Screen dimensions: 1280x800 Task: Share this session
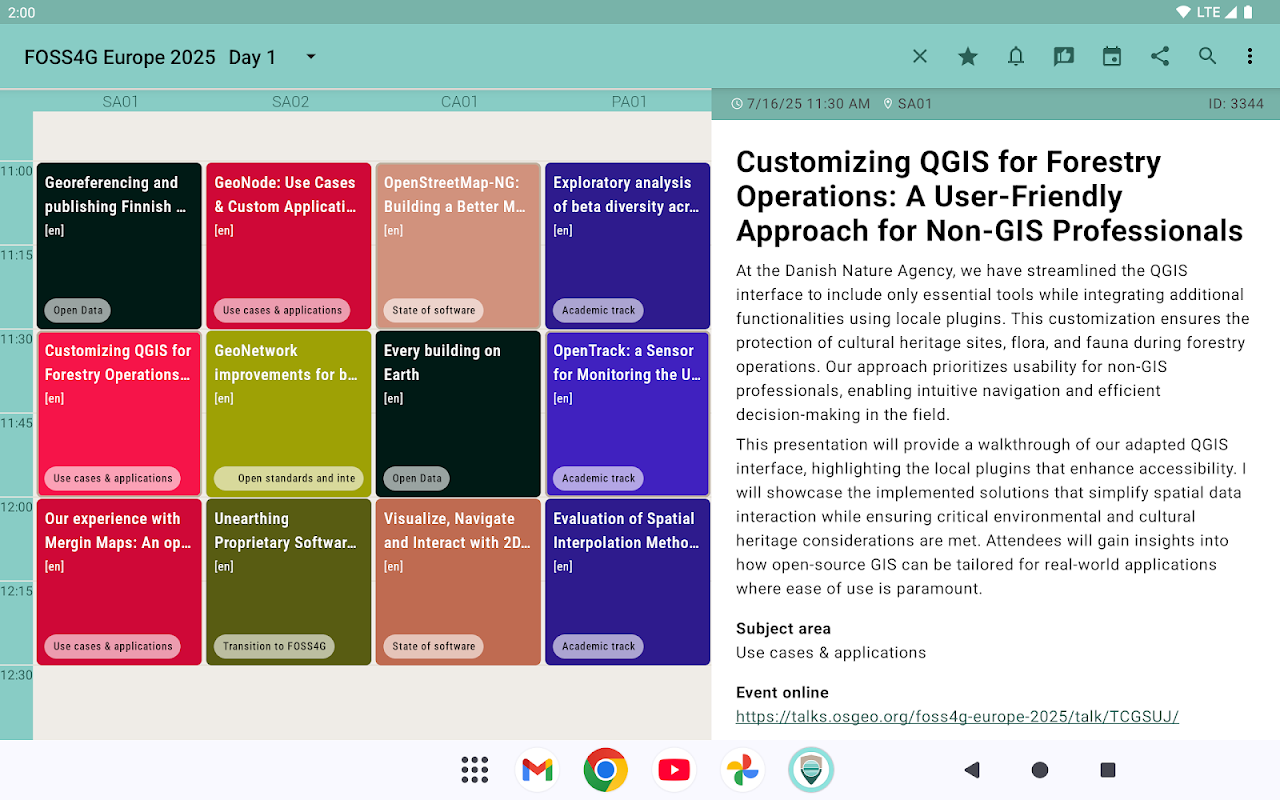click(x=1160, y=57)
